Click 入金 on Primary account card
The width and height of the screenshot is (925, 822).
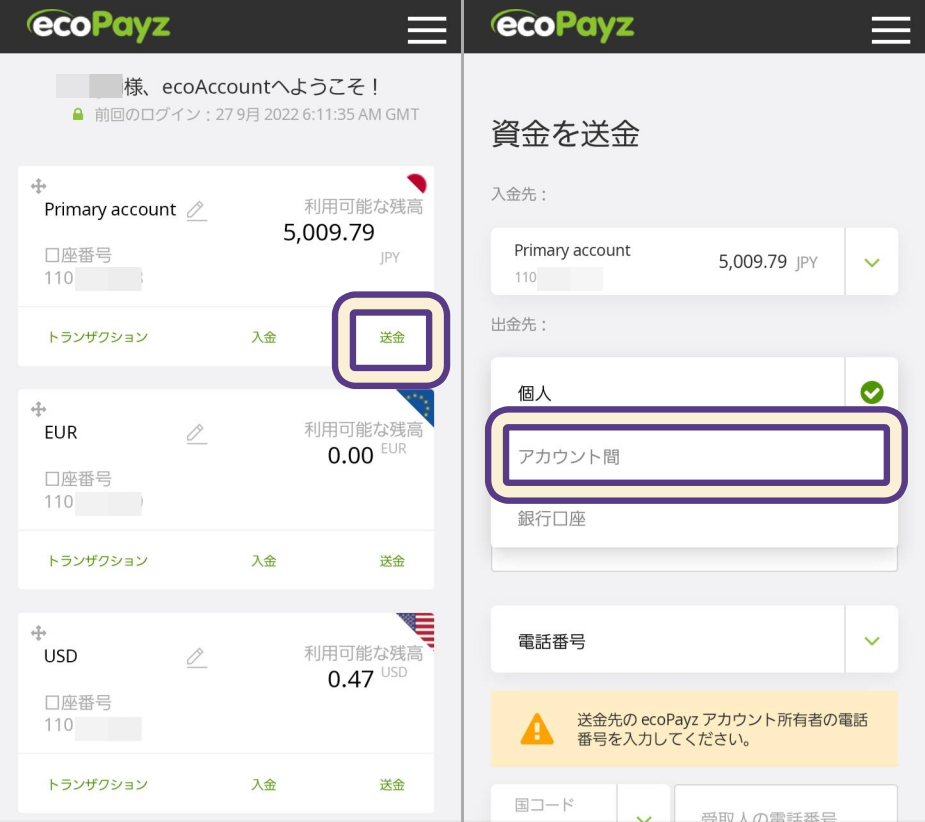pos(264,337)
